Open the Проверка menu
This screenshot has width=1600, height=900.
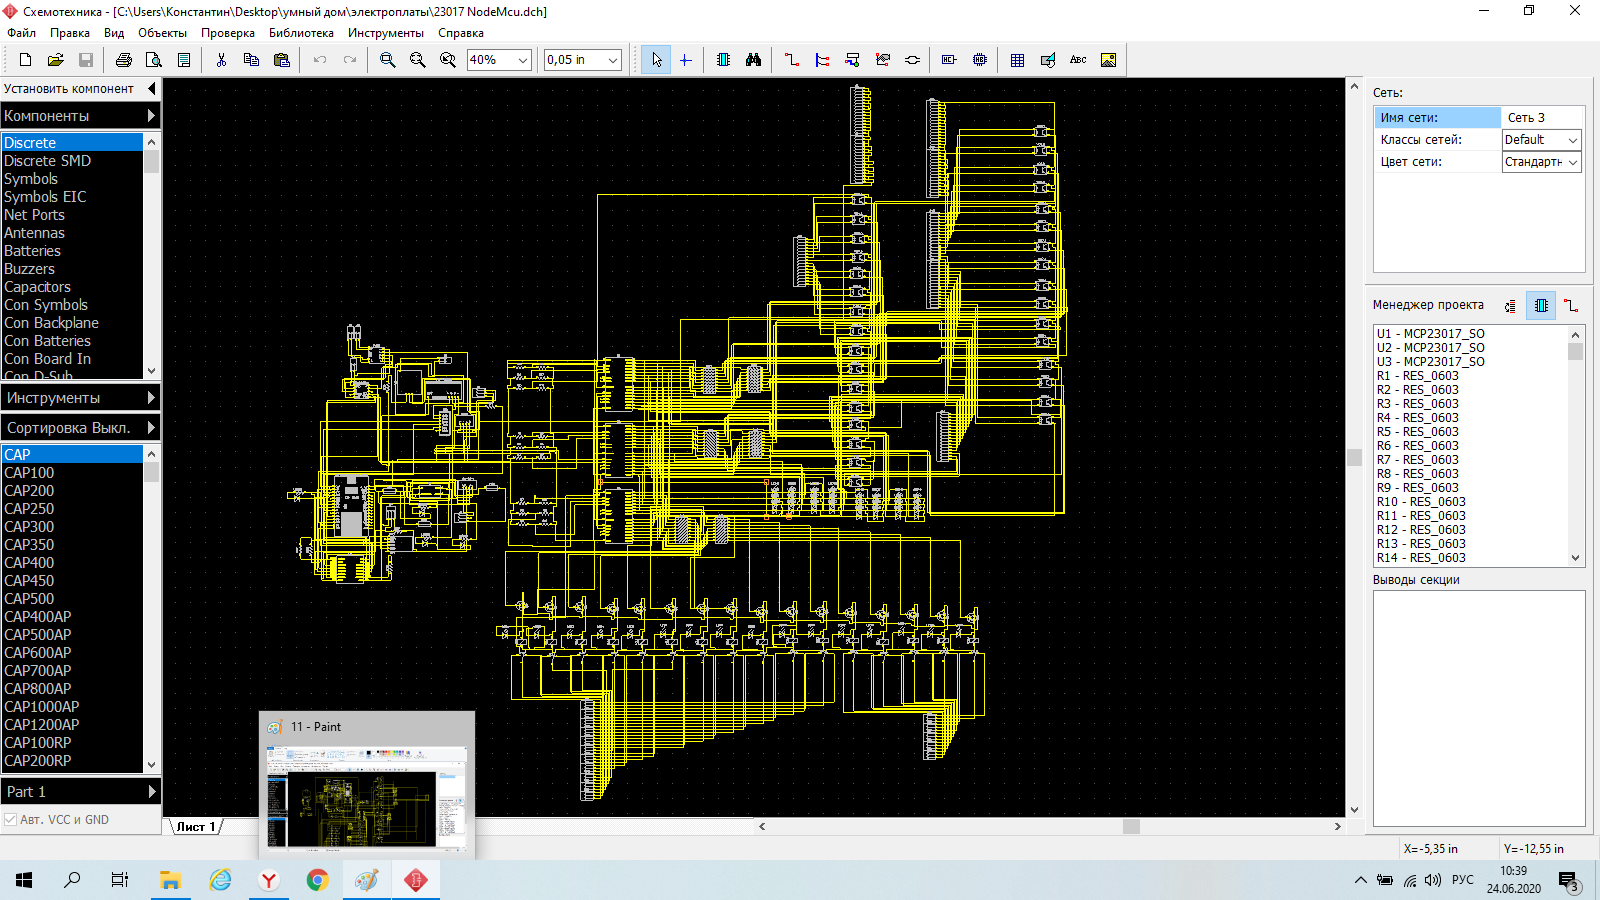pyautogui.click(x=227, y=33)
